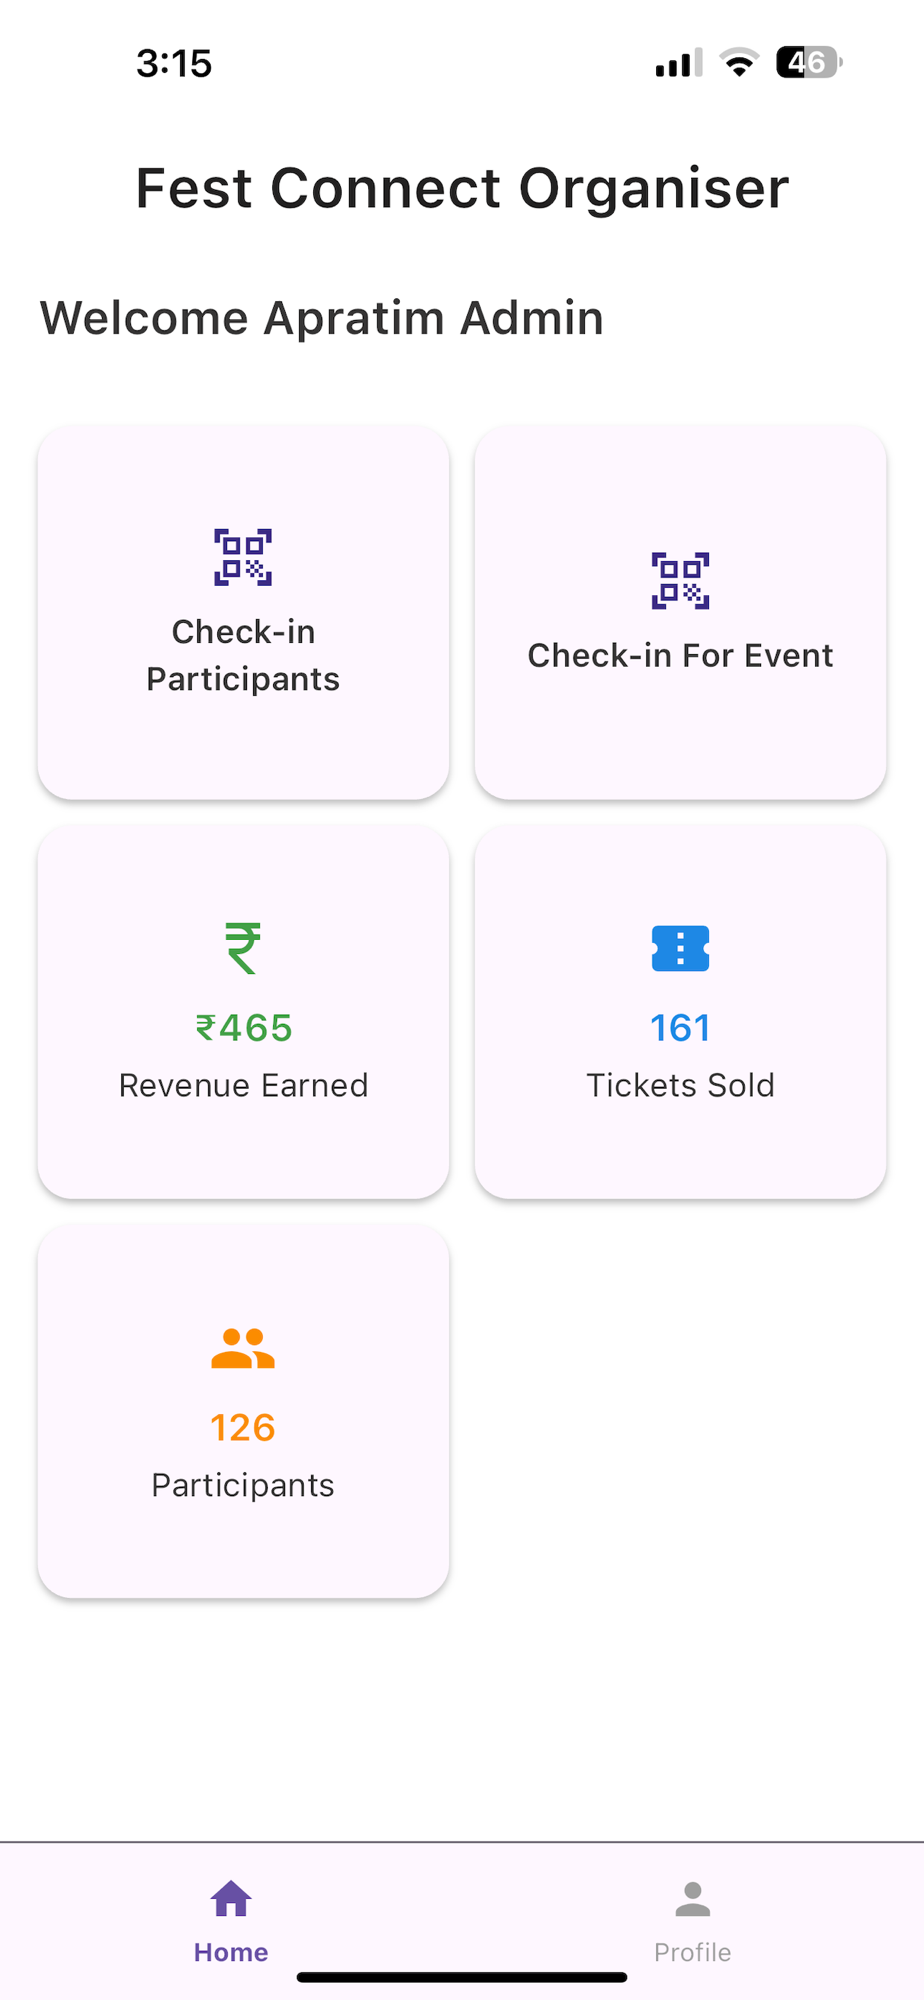The width and height of the screenshot is (924, 2000).
Task: Tap the 161 tickets sold number
Action: click(x=680, y=1028)
